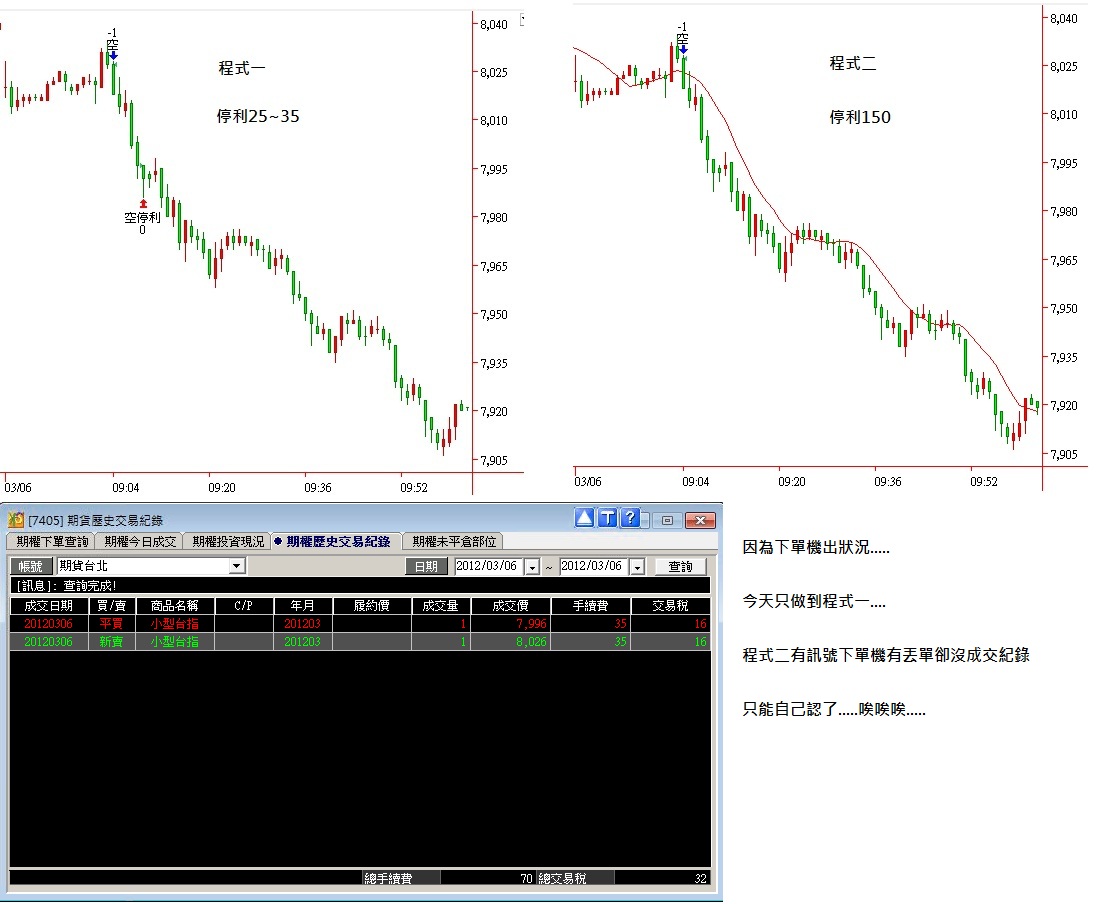The image size is (1106, 904).
Task: Click 09:20 time label on 程式一 chart
Action: (222, 487)
